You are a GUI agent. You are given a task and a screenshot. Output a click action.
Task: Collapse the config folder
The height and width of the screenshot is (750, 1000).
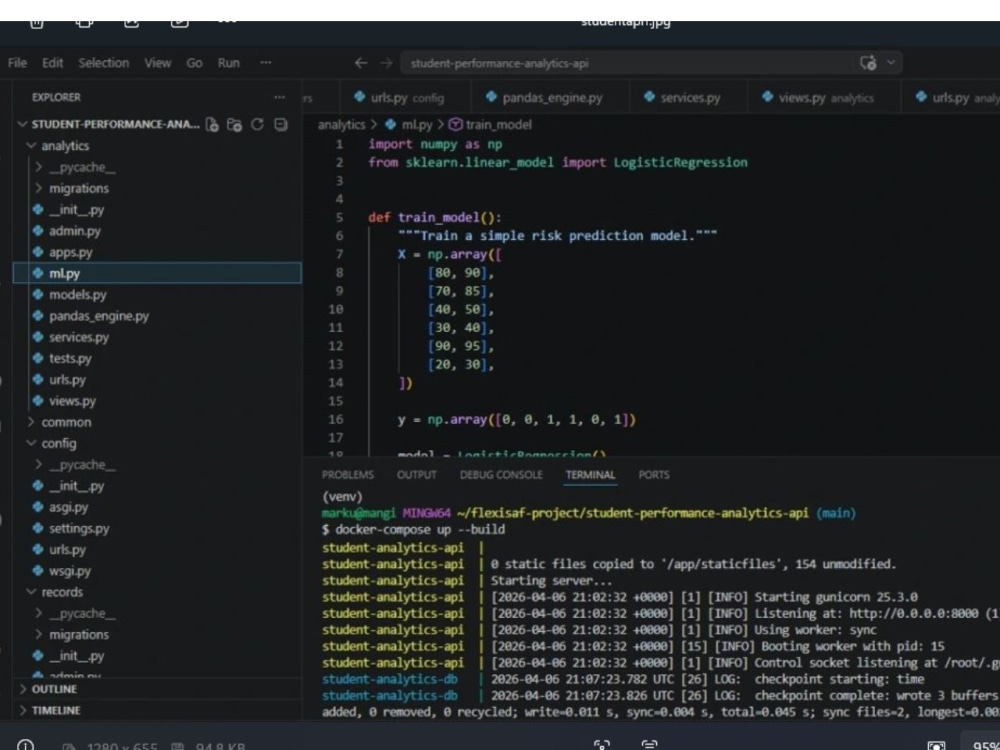[31, 443]
